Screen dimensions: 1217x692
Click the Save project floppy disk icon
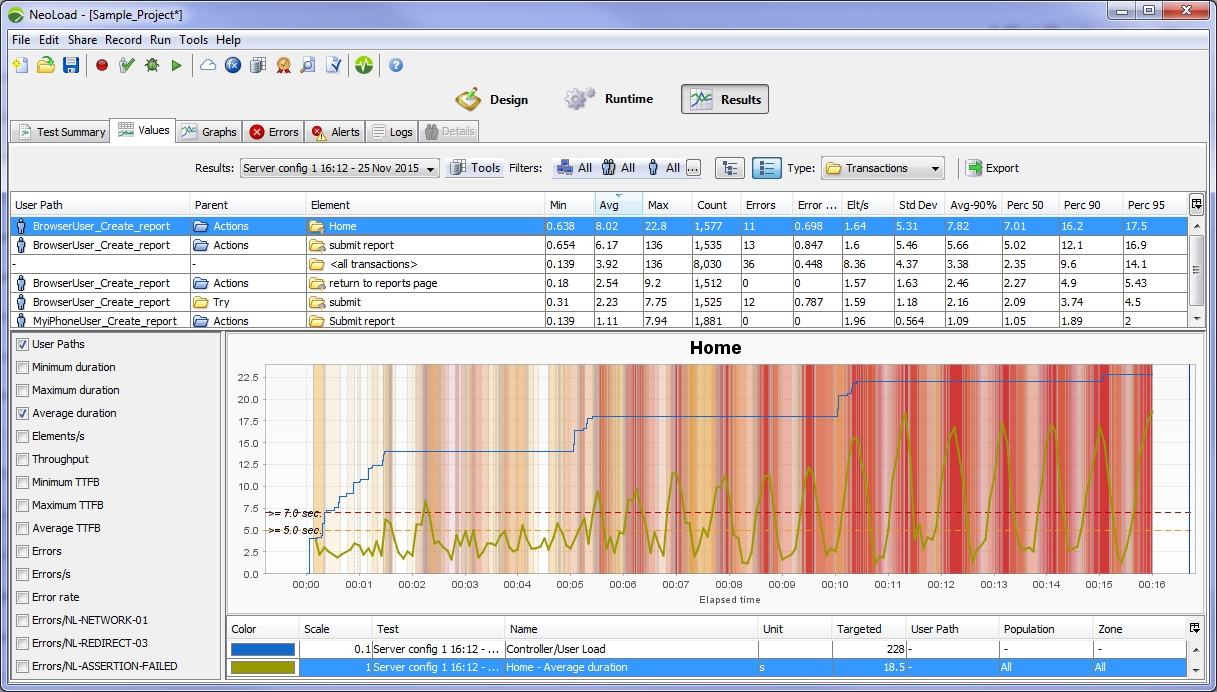coord(71,65)
